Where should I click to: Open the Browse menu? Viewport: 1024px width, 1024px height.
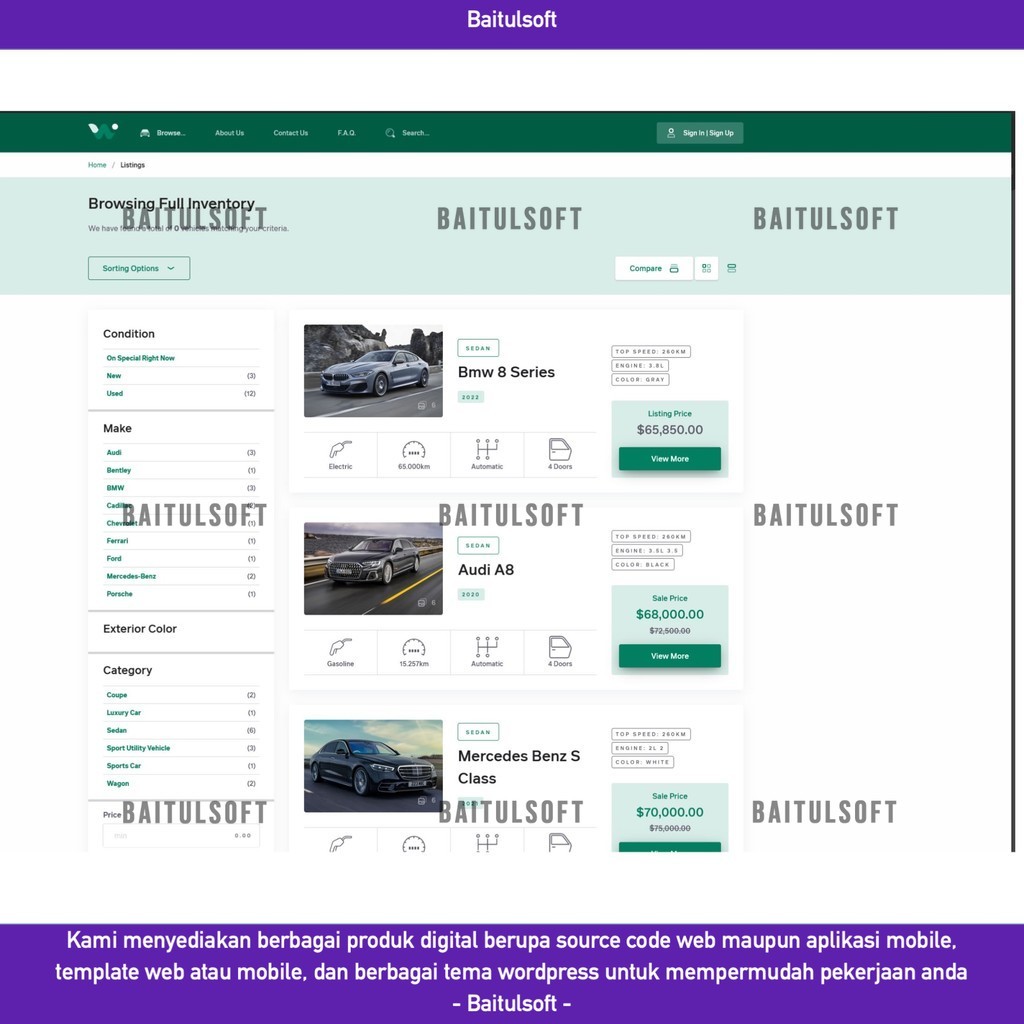pos(163,133)
